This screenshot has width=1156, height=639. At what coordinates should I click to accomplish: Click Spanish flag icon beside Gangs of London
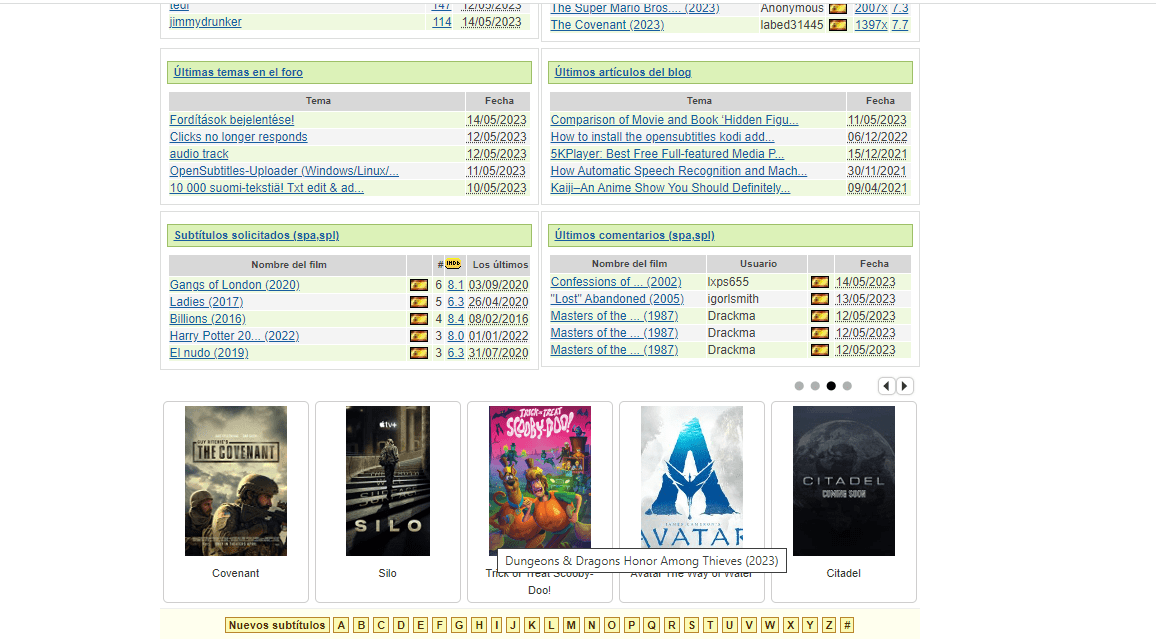tap(418, 285)
